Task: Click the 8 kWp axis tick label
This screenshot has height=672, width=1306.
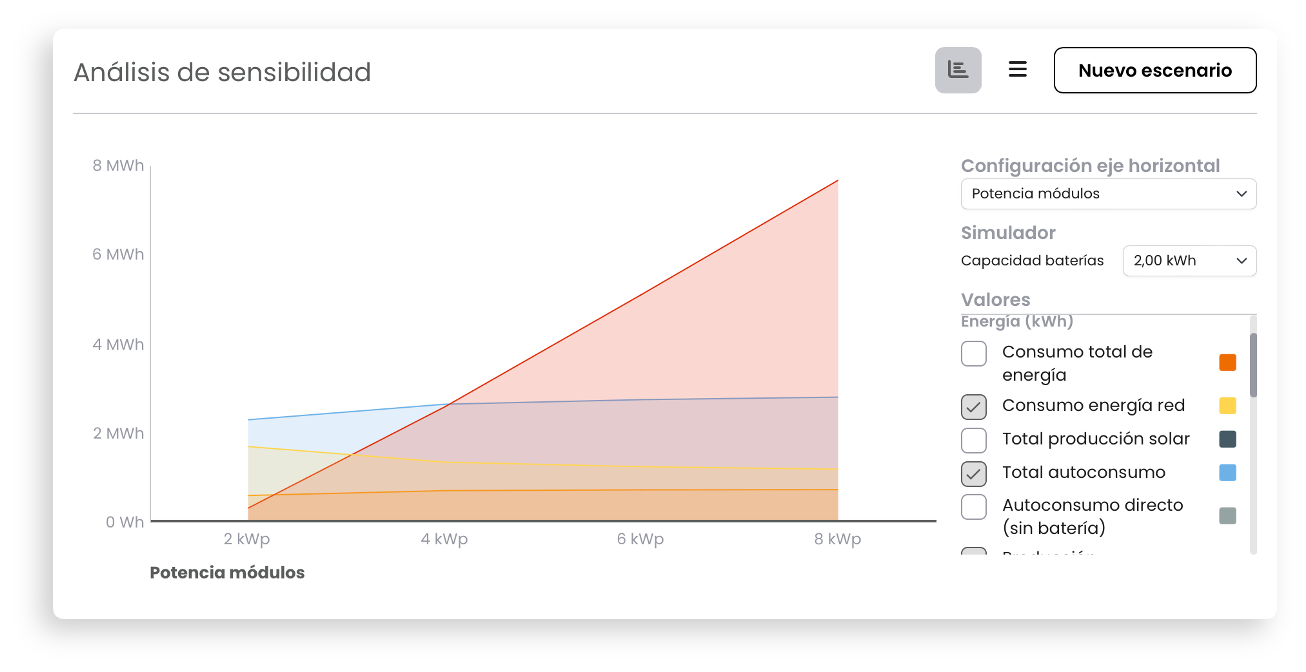Action: (837, 539)
